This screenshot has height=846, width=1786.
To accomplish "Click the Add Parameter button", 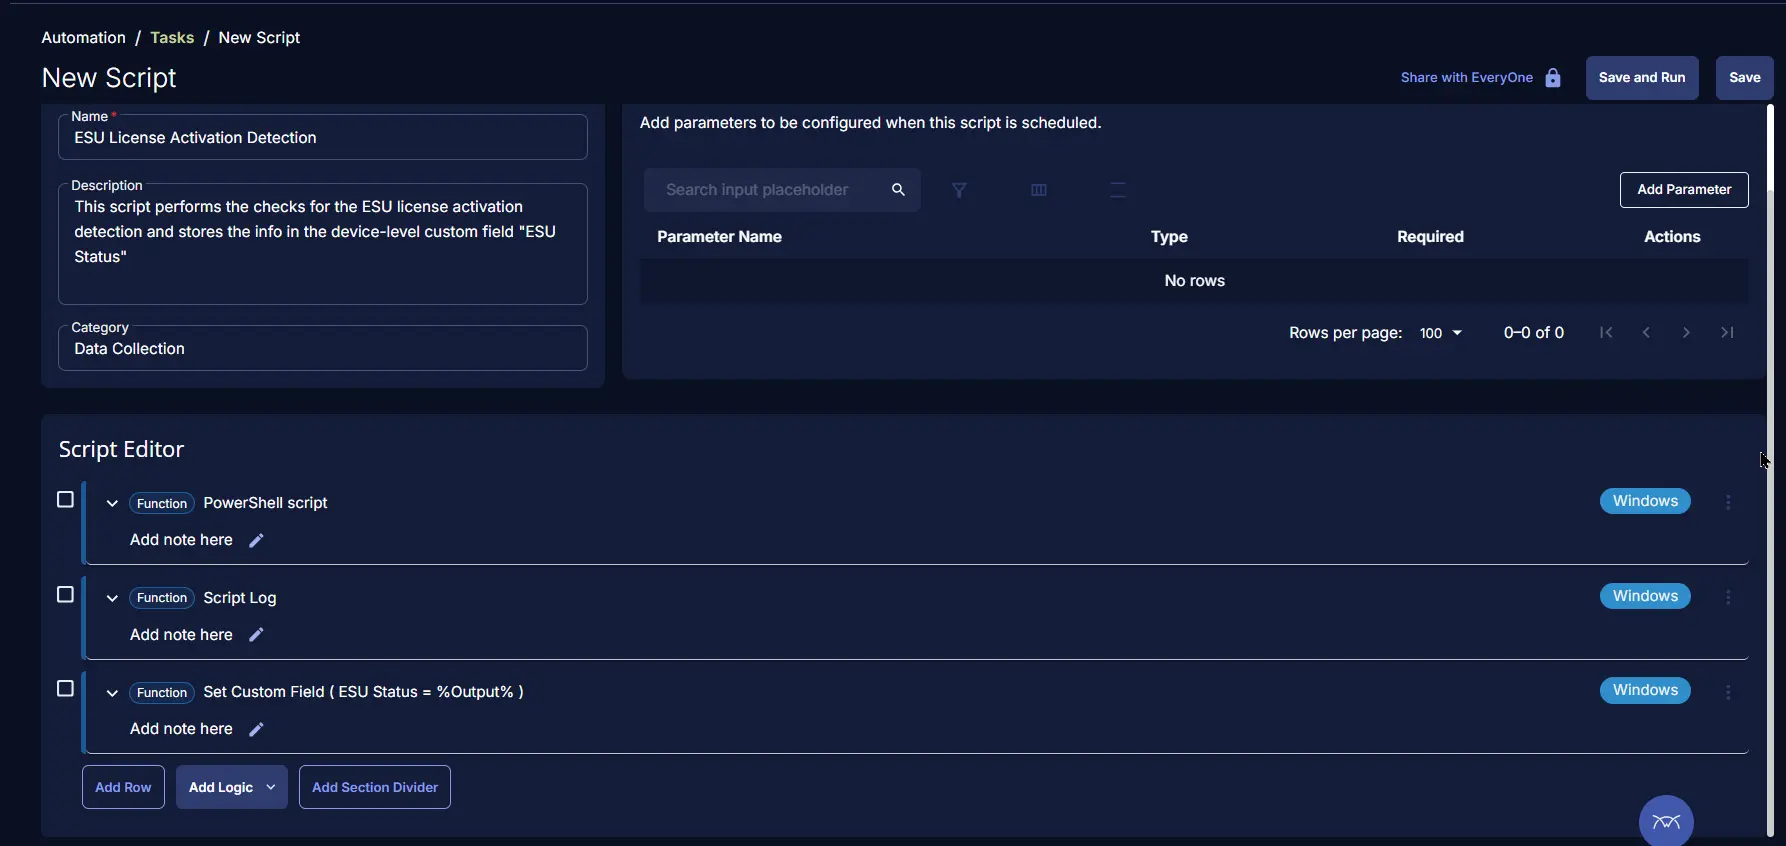I will point(1683,190).
